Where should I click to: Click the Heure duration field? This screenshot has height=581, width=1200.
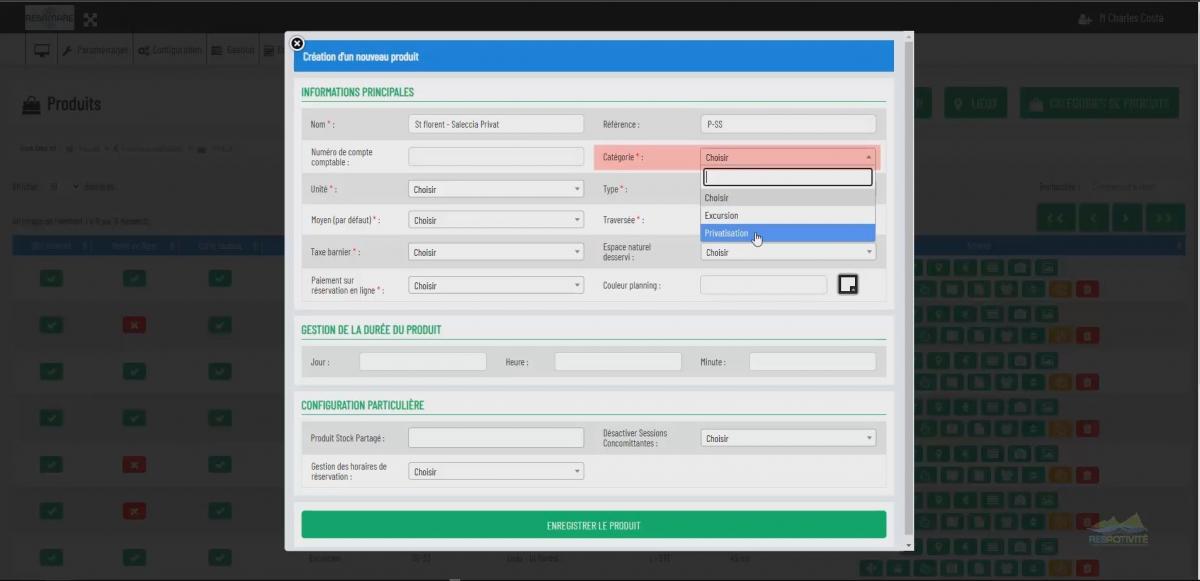point(618,362)
